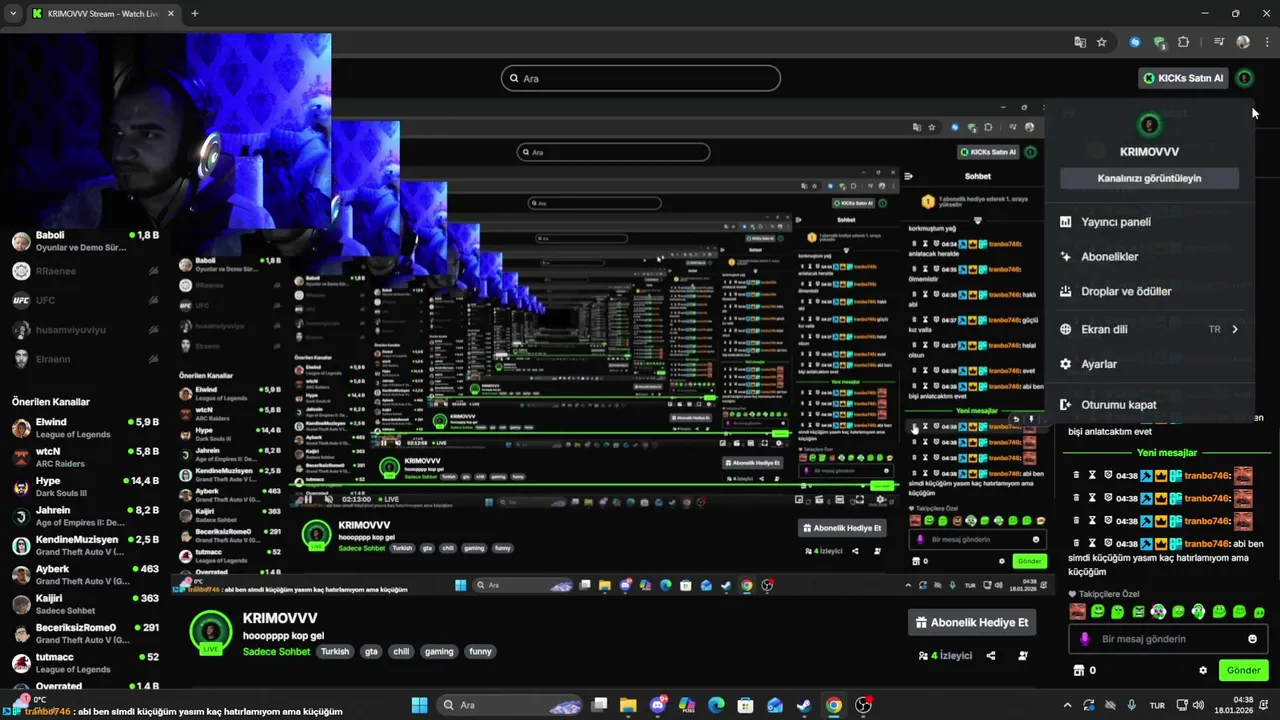Open Baboli channel in sidebar
This screenshot has width=1280, height=720.
(x=85, y=241)
